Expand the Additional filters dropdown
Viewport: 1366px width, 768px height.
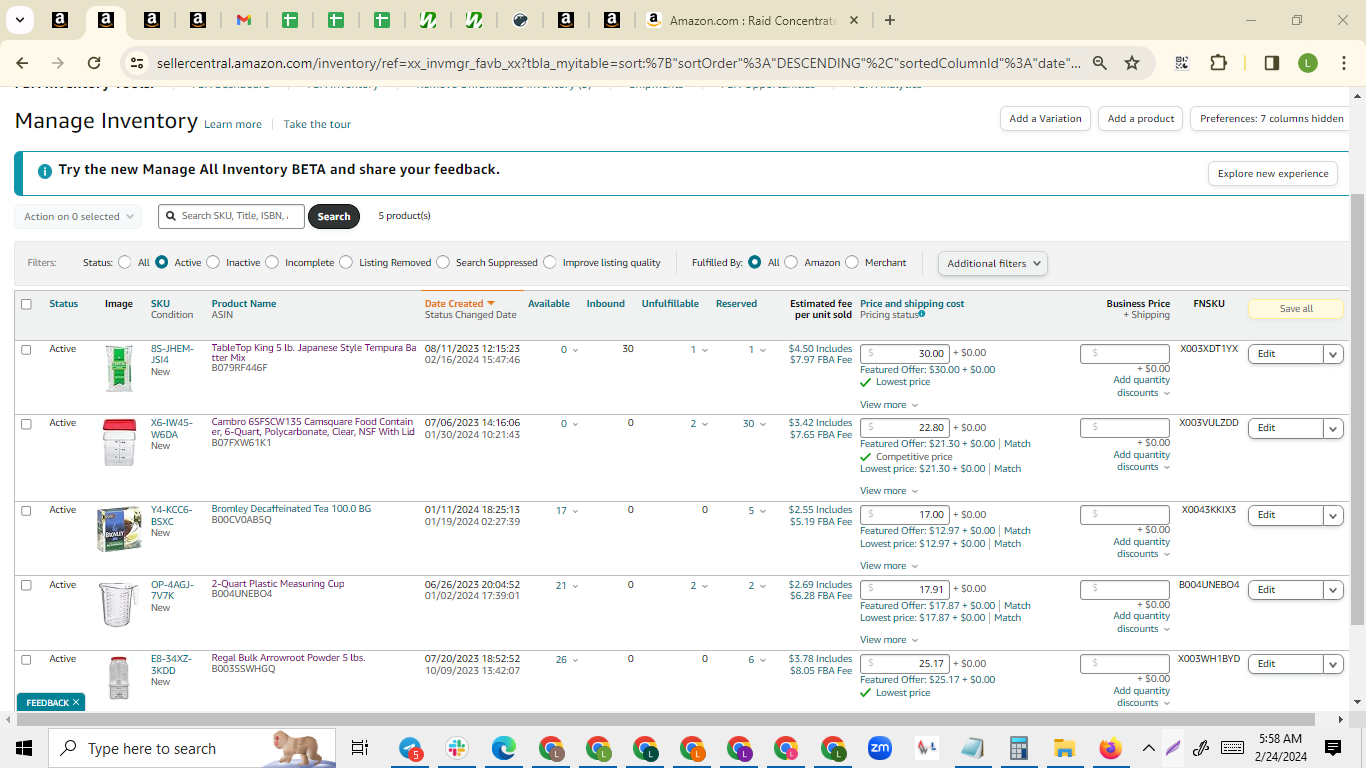(x=993, y=264)
